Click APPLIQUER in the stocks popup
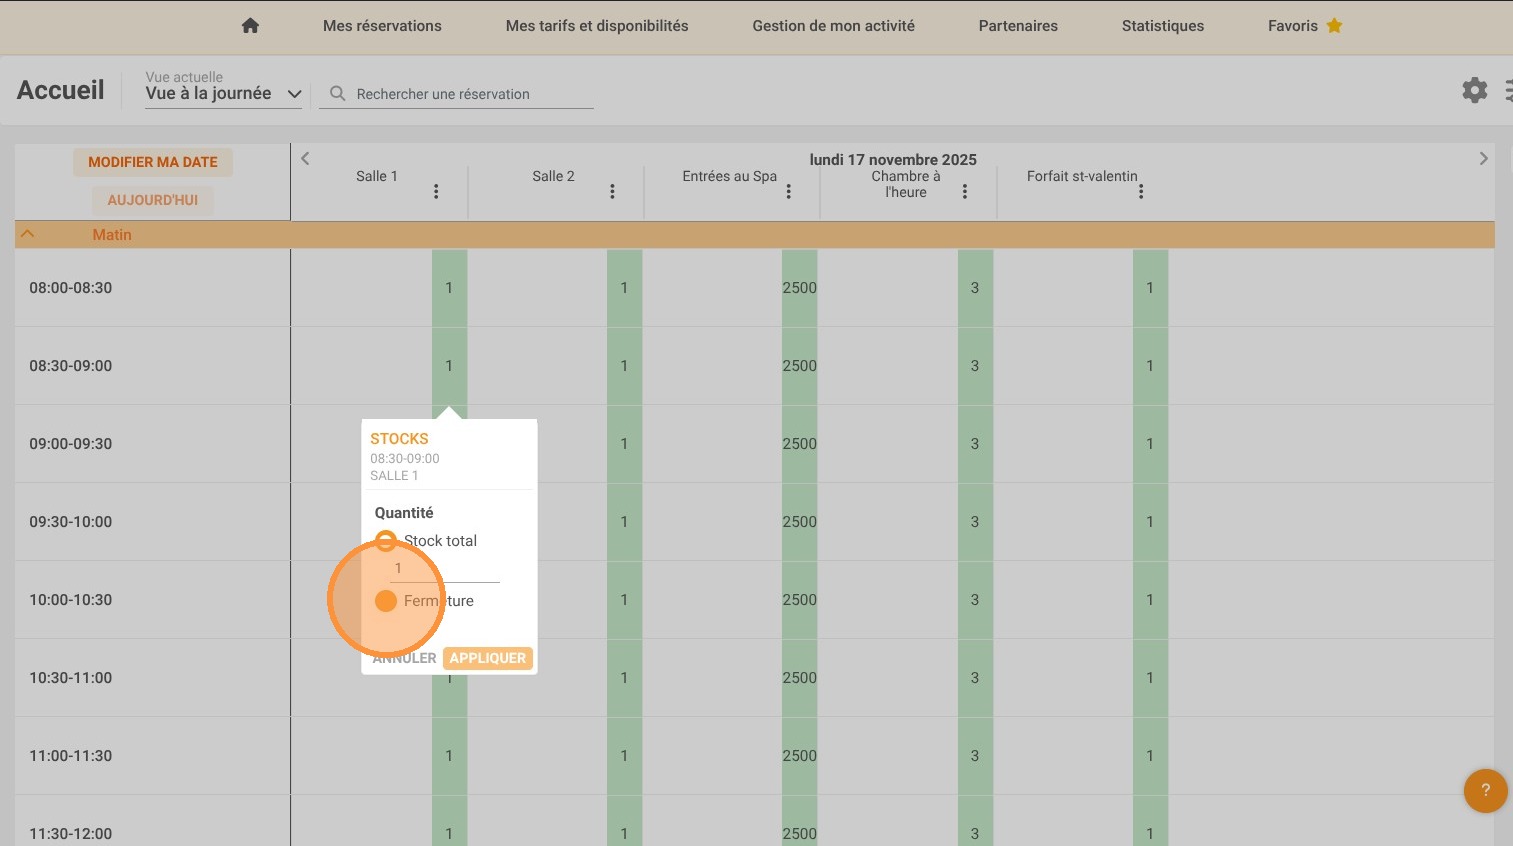The height and width of the screenshot is (846, 1513). click(488, 658)
